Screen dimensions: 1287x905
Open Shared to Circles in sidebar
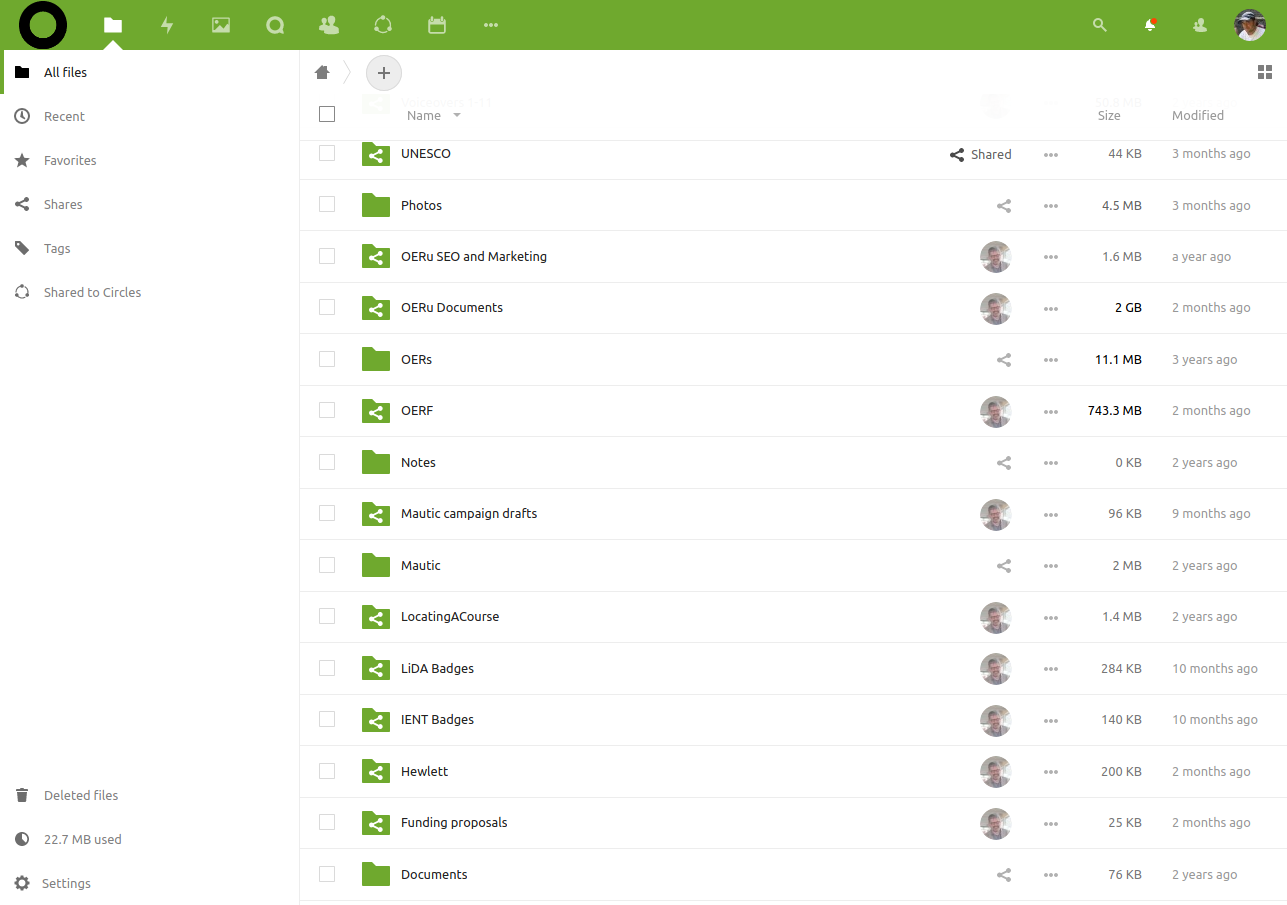point(150,292)
